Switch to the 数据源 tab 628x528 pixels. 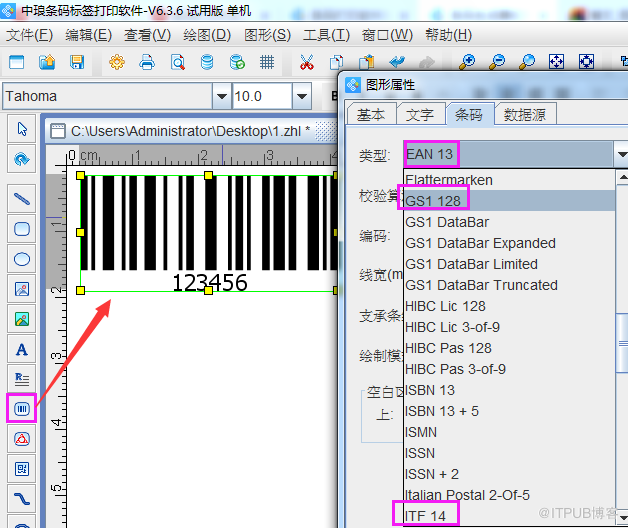[525, 115]
